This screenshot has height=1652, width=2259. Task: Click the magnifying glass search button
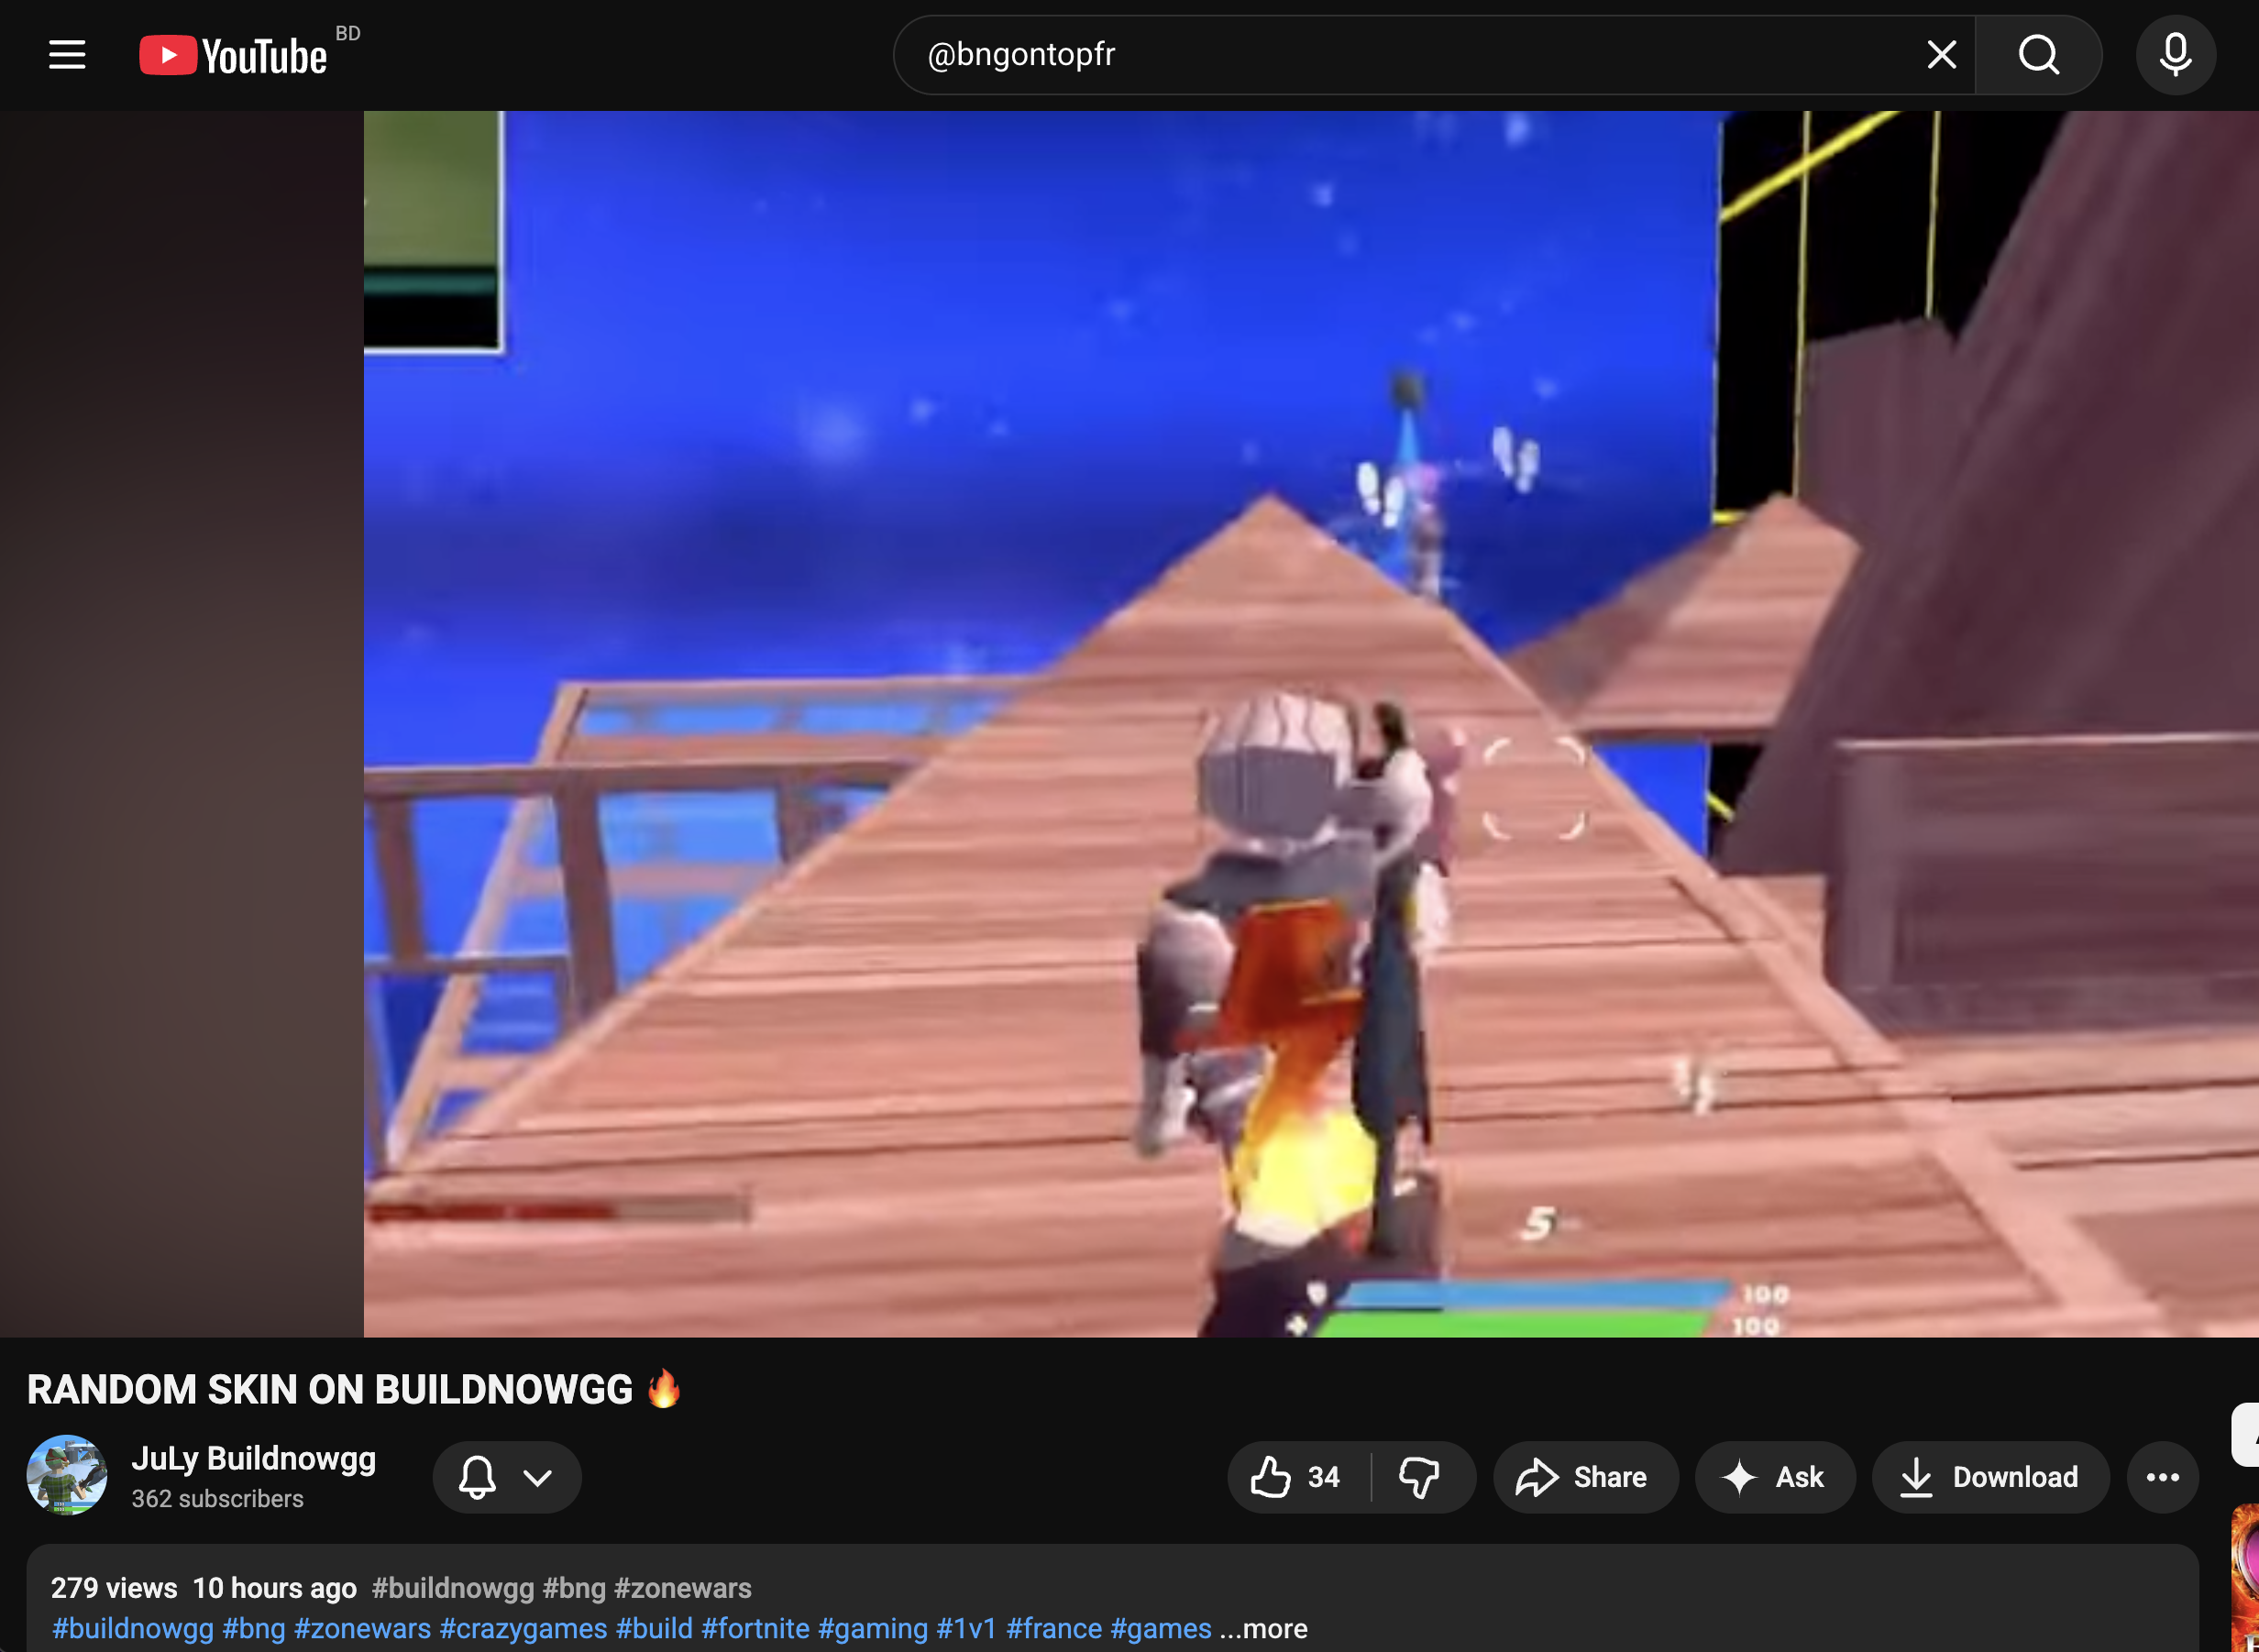click(2038, 55)
